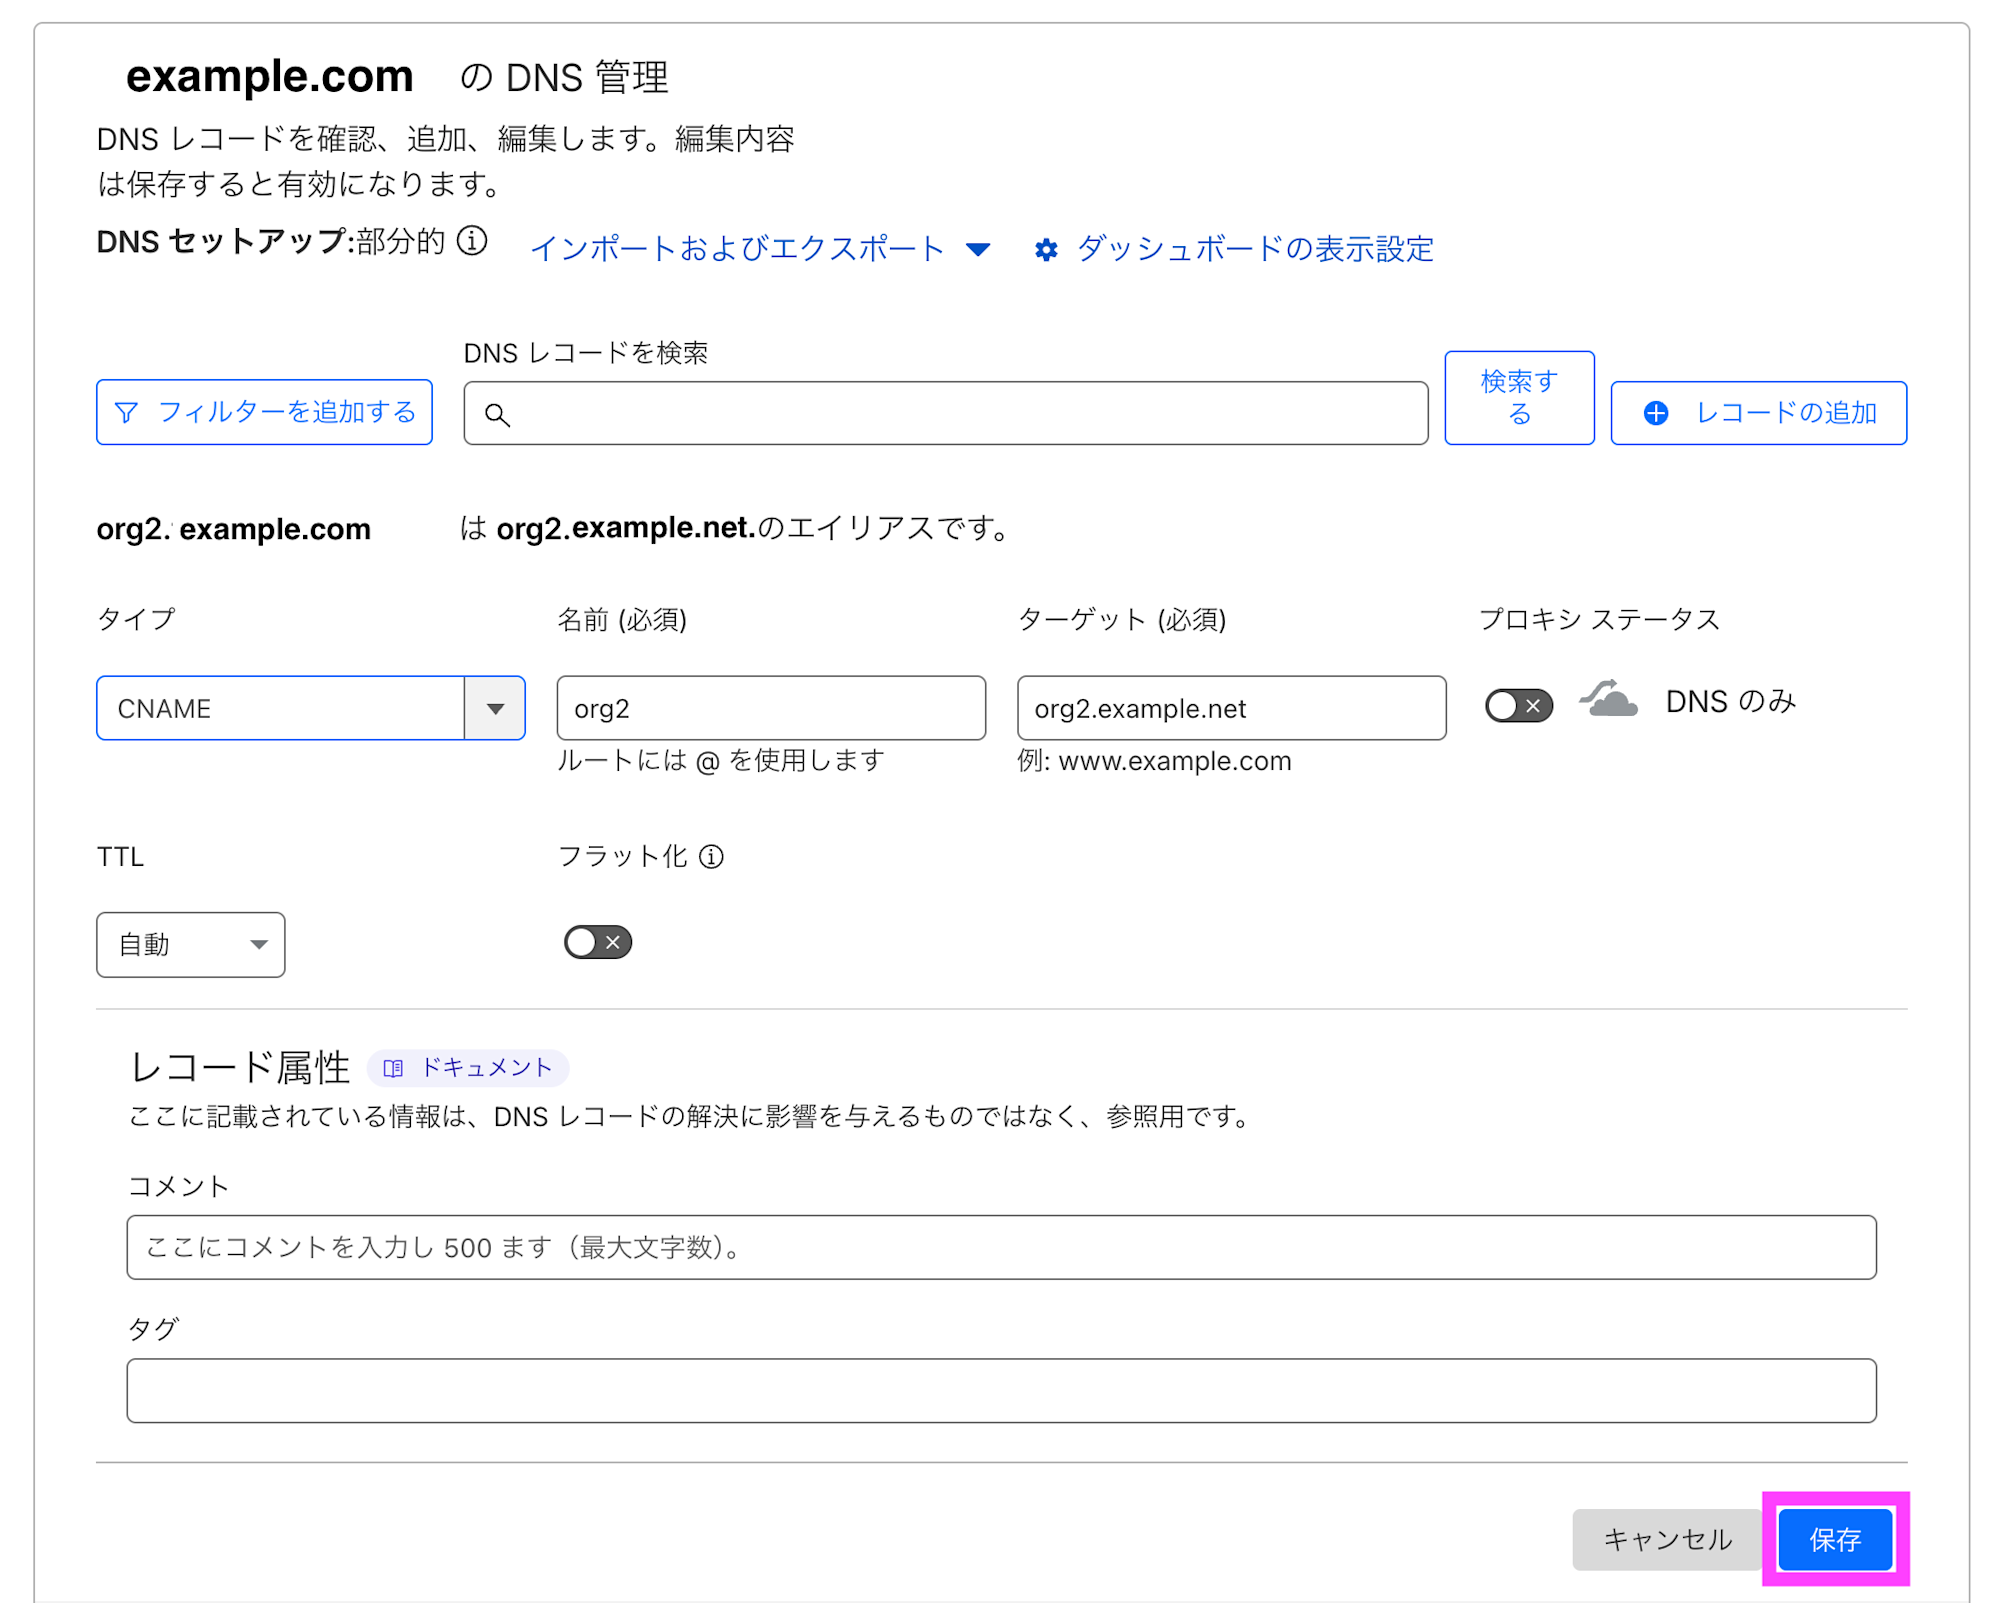Screen dimensions: 2000x1603
Task: Click the gear icon beside ダッシュボードの表示設定
Action: pyautogui.click(x=1046, y=249)
